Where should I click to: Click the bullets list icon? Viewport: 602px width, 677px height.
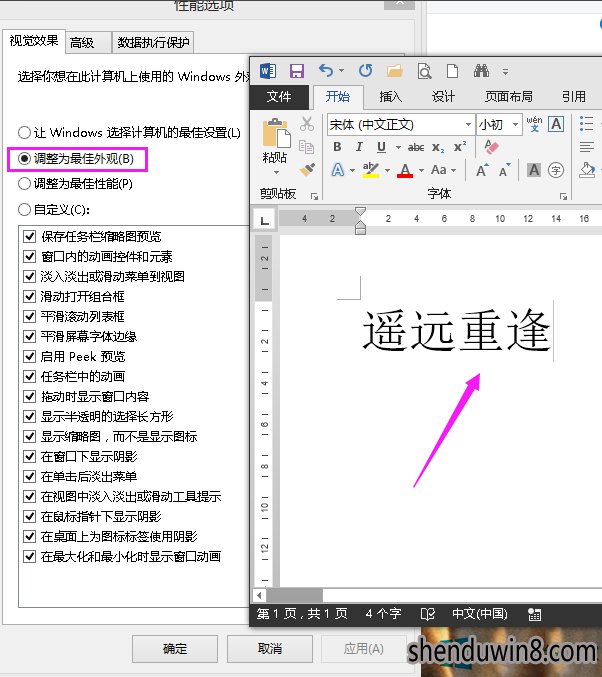pyautogui.click(x=586, y=124)
